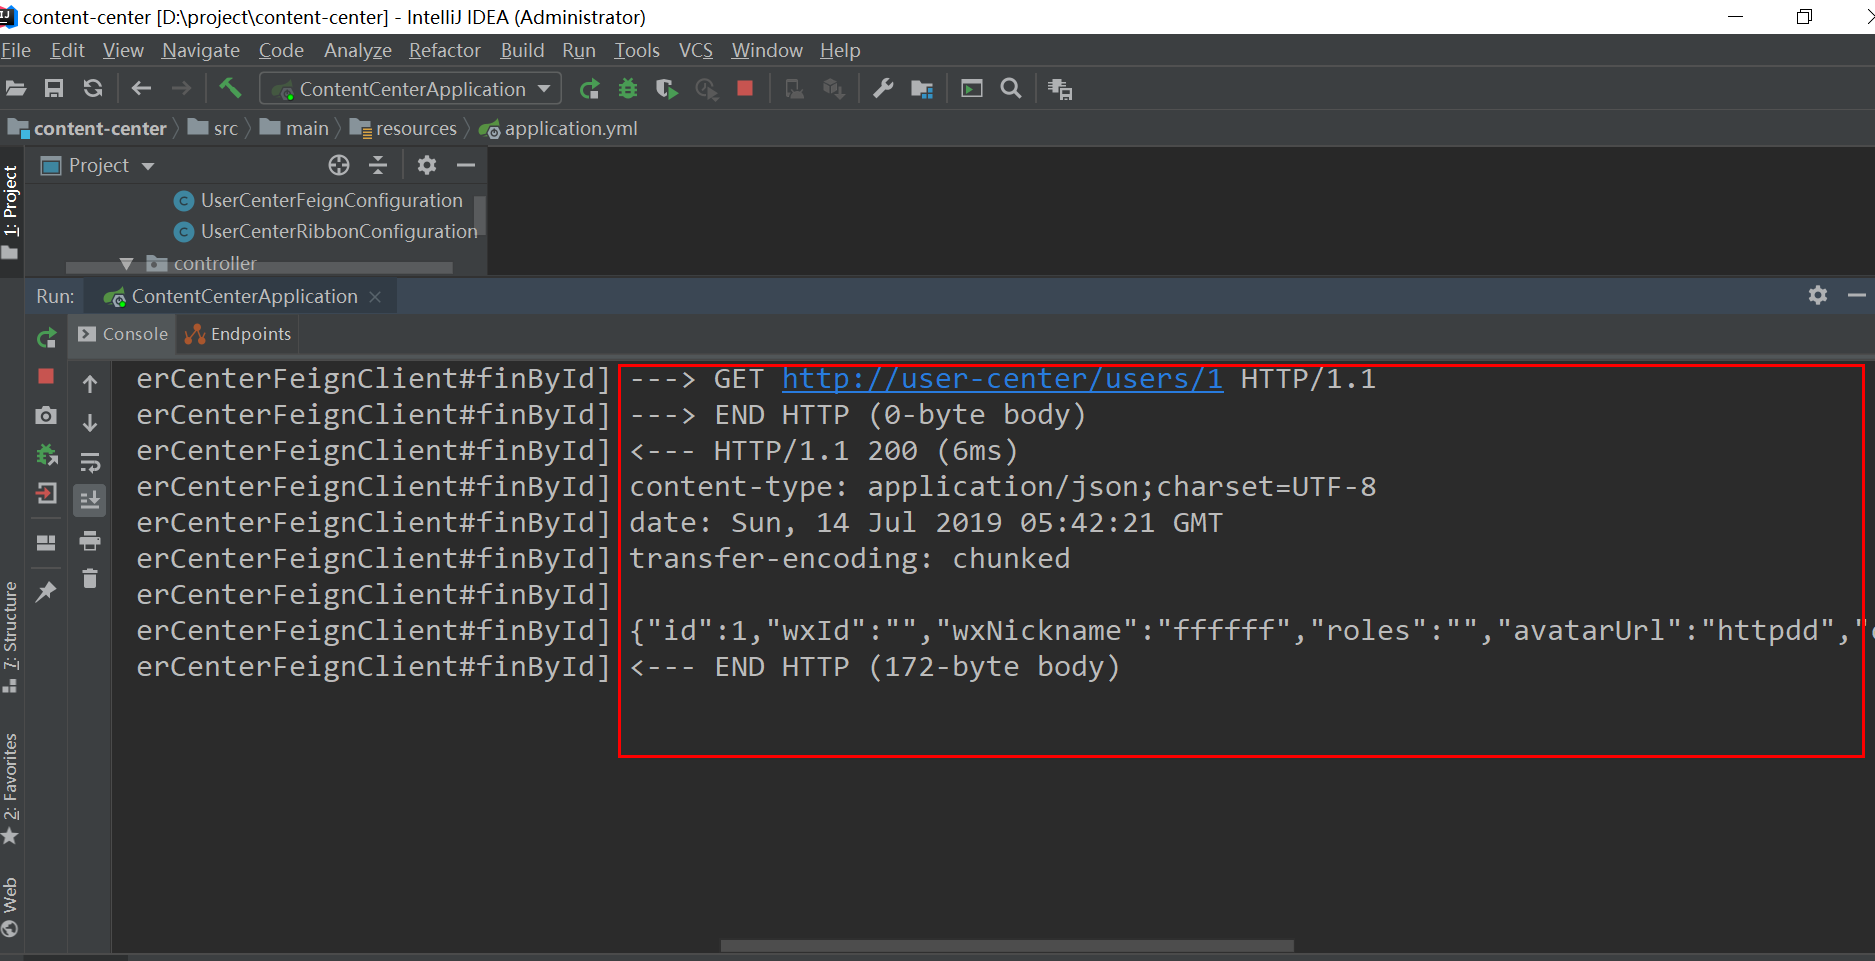This screenshot has width=1875, height=961.
Task: Open the Navigate menu
Action: pyautogui.click(x=201, y=50)
